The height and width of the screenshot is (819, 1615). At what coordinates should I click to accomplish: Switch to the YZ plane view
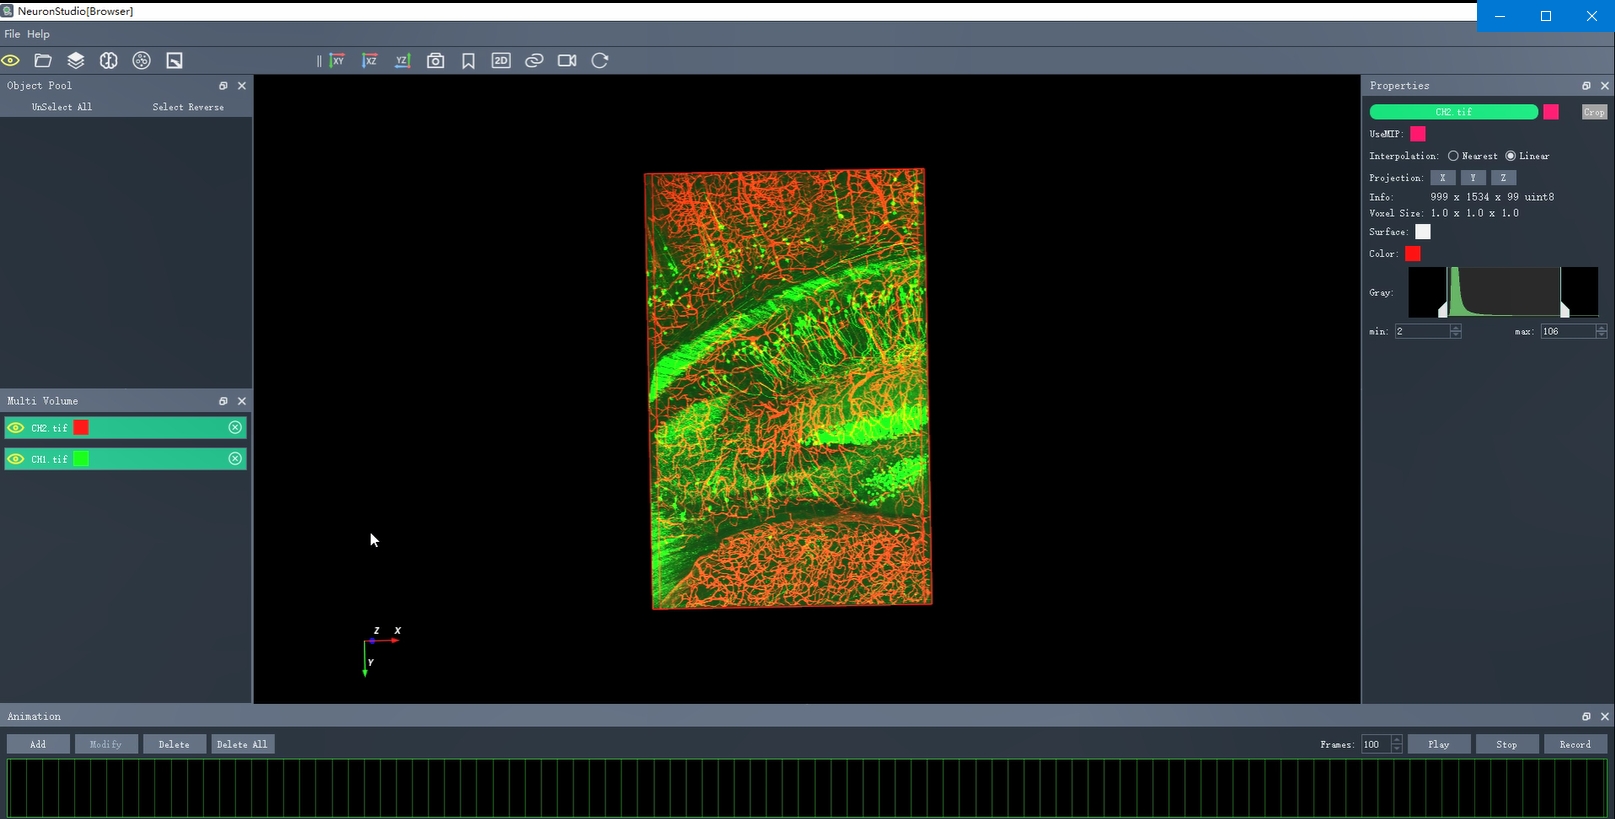402,61
